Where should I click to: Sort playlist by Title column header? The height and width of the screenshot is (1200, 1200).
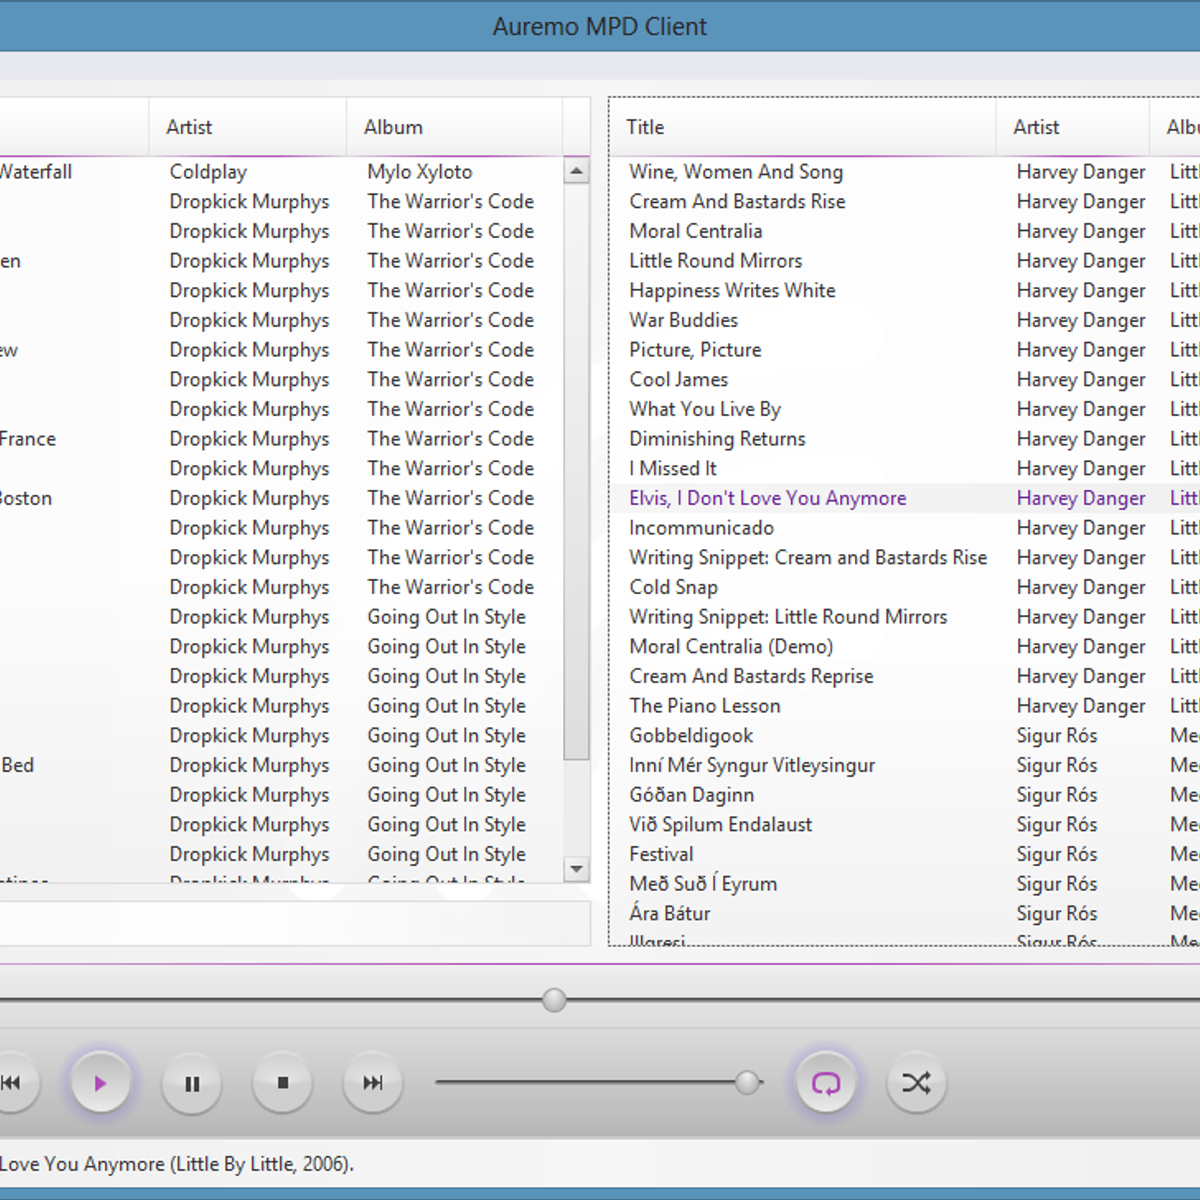pos(803,127)
